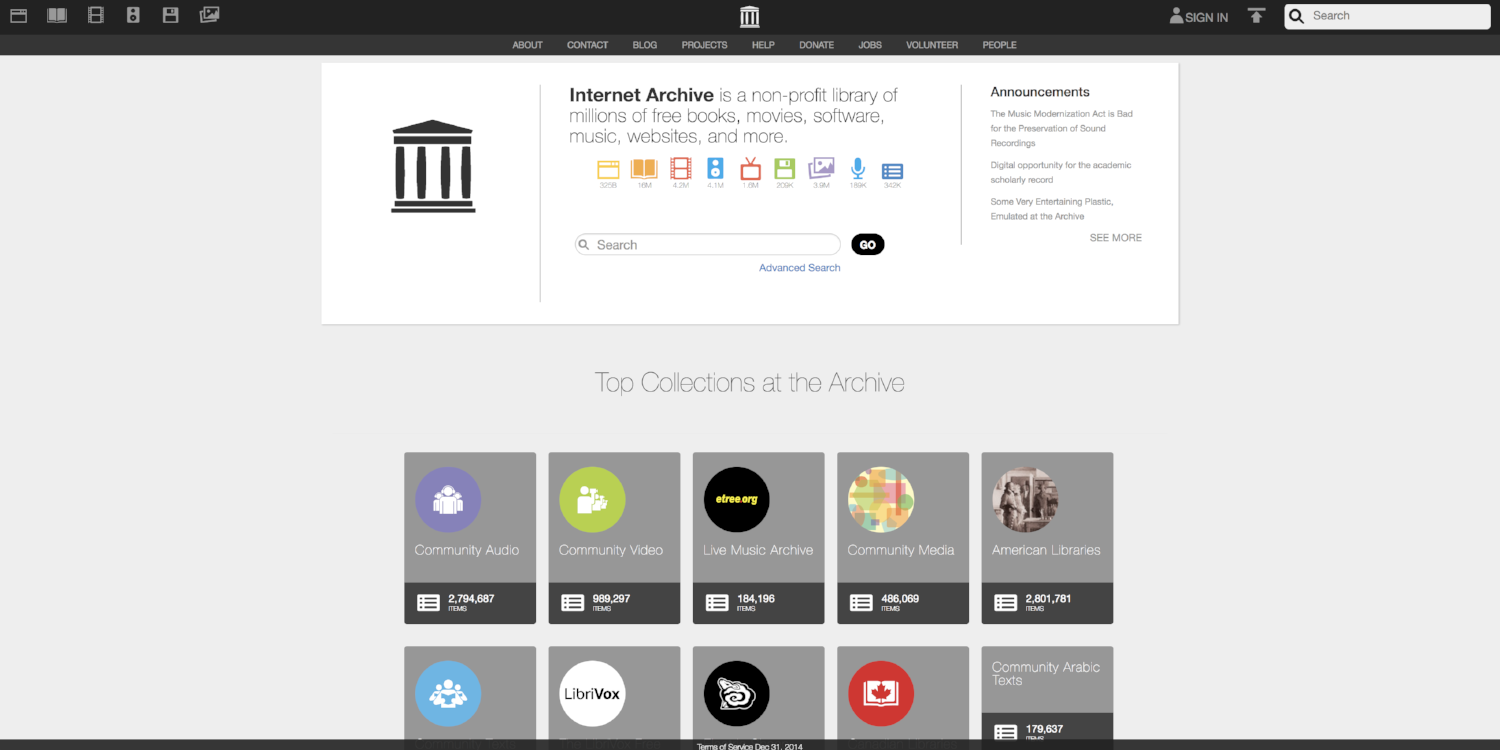Viewport: 1500px width, 750px height.
Task: Click the 184,196 items count
Action: (x=755, y=599)
